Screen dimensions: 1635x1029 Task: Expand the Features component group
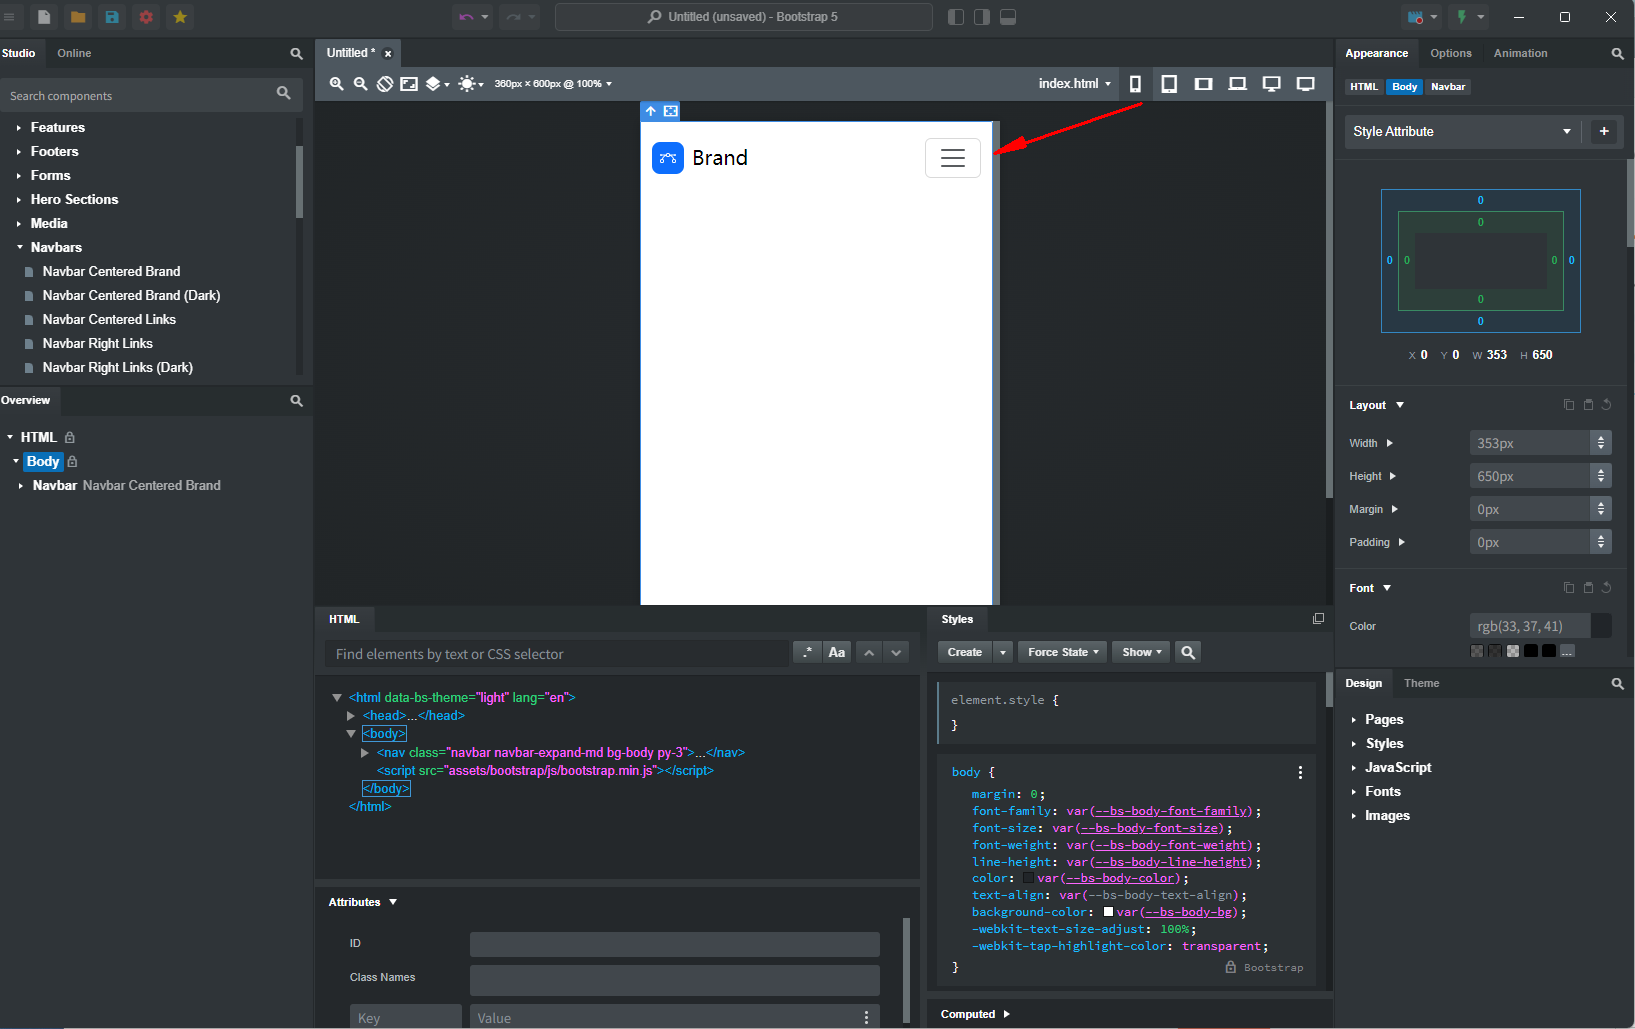pyautogui.click(x=19, y=128)
